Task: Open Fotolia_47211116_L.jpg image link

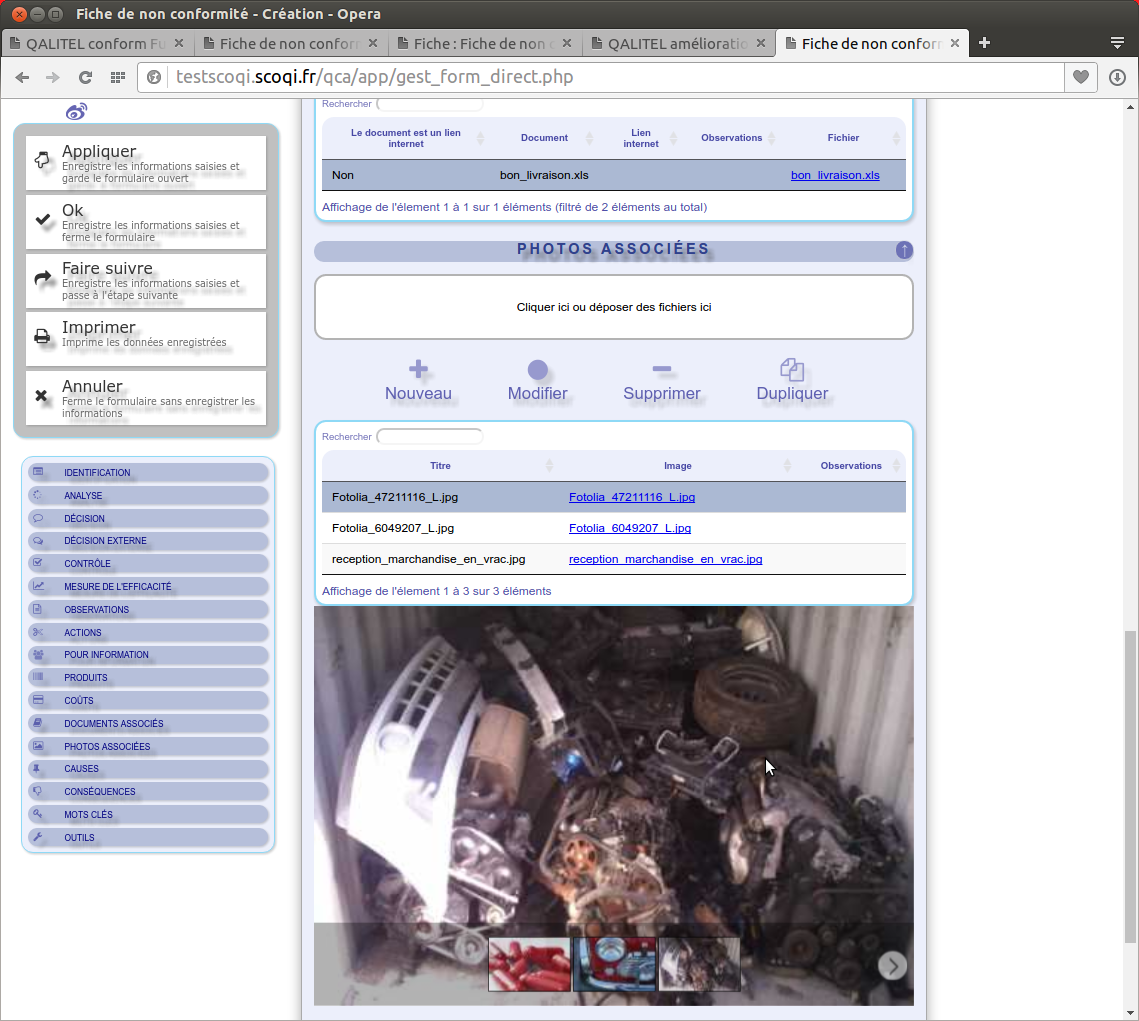Action: click(x=632, y=497)
